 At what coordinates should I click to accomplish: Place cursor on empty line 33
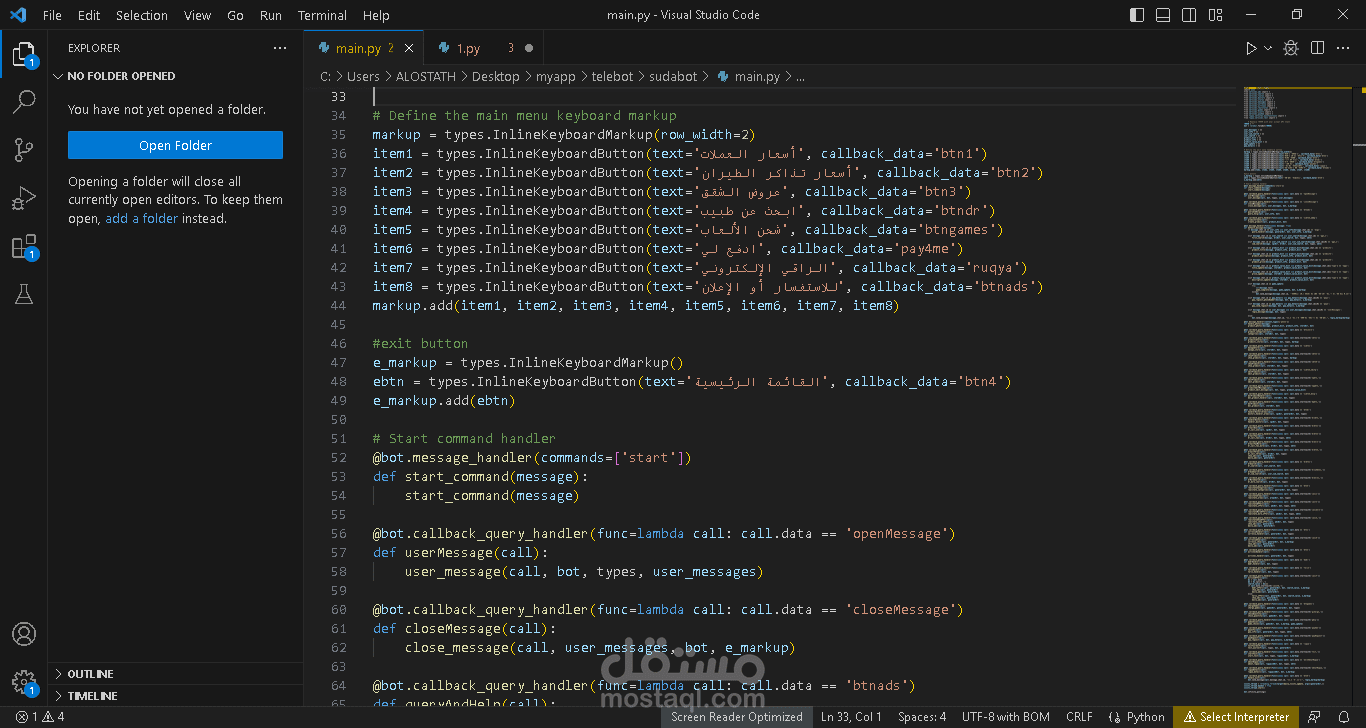(x=804, y=96)
